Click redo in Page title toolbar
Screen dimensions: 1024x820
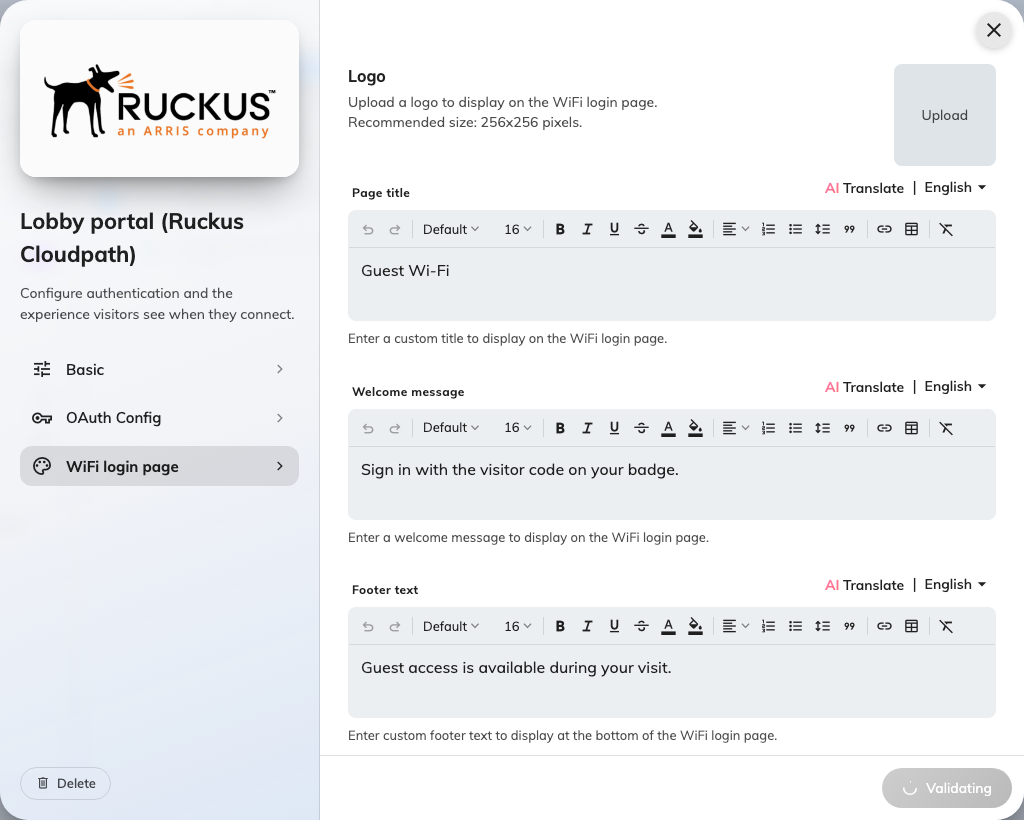pos(394,229)
